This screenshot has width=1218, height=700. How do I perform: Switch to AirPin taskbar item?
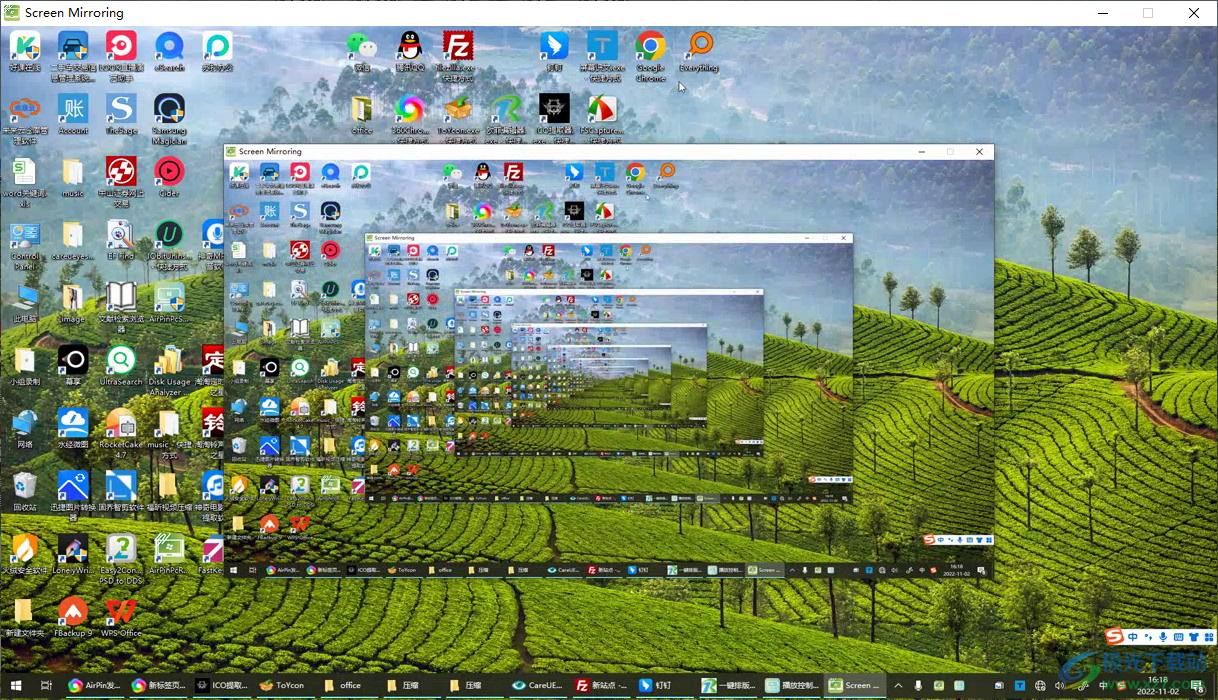(x=95, y=686)
